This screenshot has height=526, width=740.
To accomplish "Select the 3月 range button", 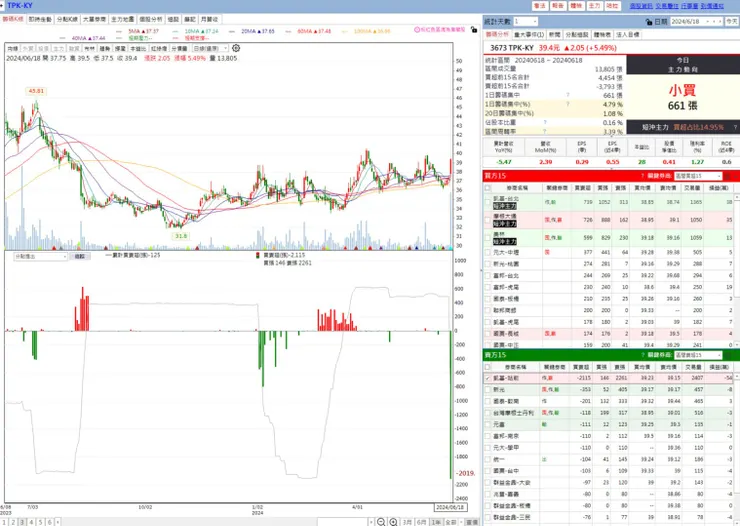I will point(407,522).
